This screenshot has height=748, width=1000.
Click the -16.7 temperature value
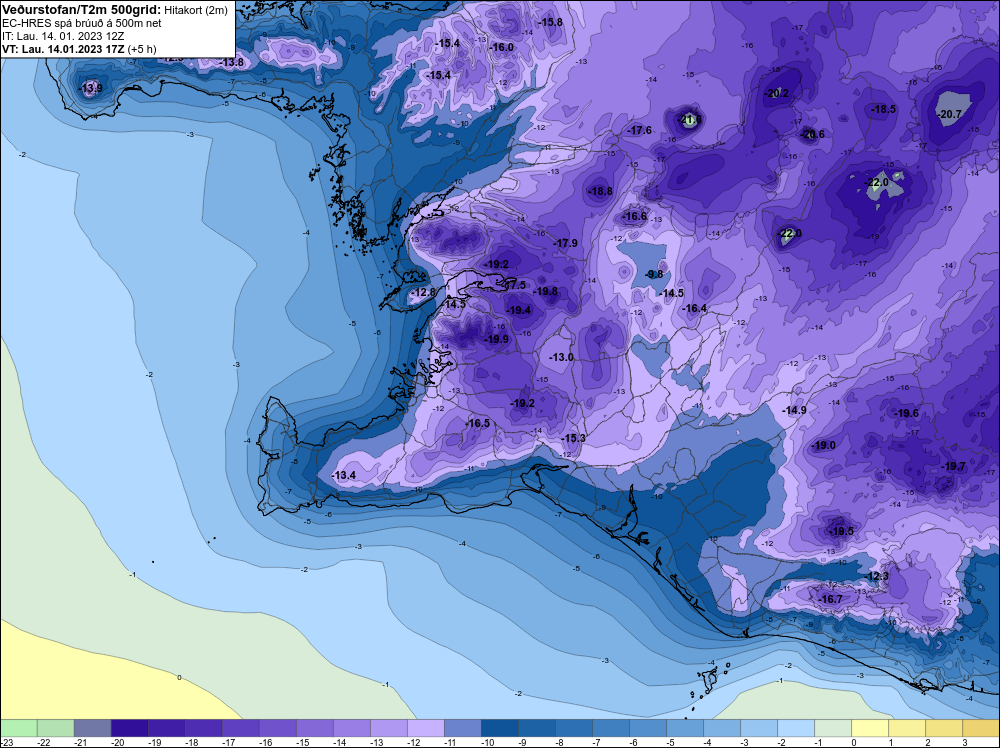[831, 599]
